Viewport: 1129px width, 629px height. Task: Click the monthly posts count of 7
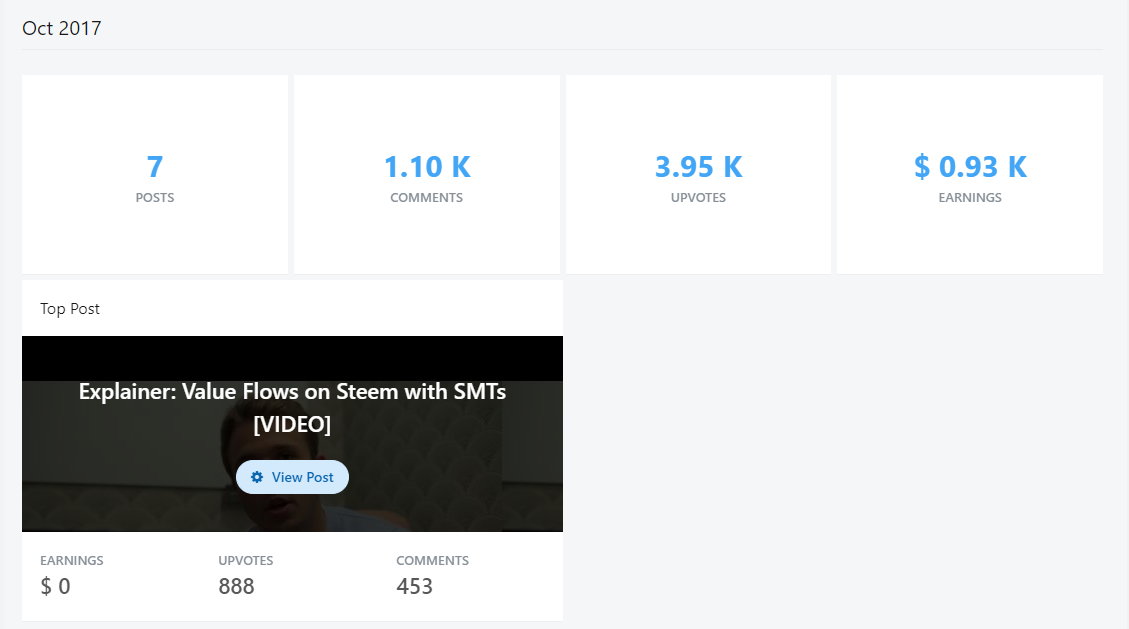point(155,166)
